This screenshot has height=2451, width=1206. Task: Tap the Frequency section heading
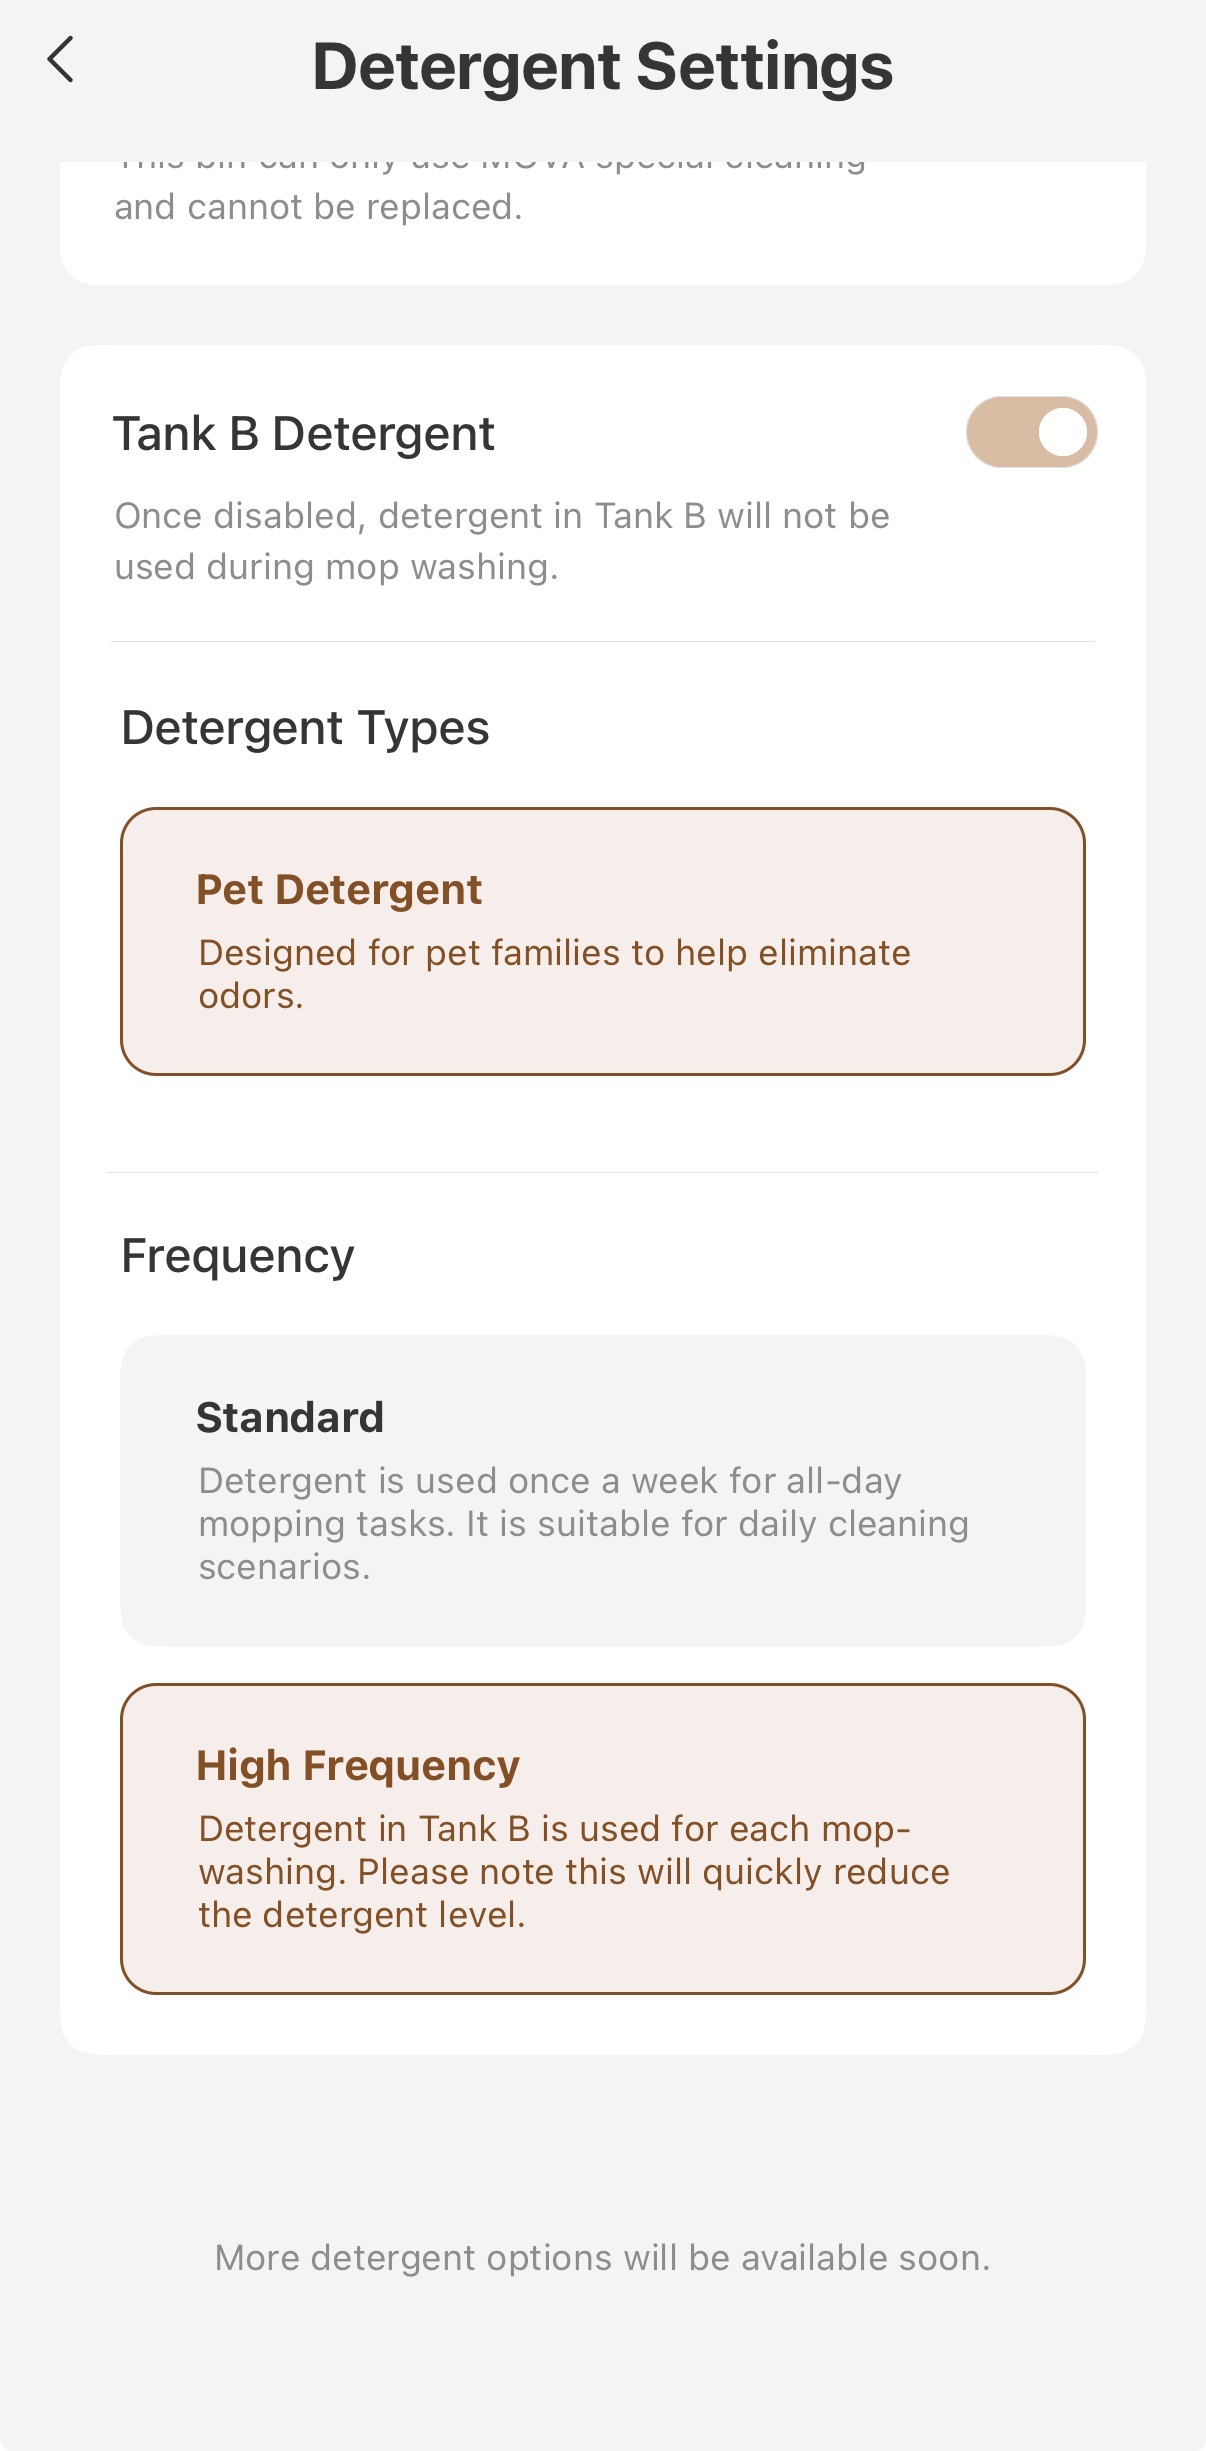point(238,1256)
